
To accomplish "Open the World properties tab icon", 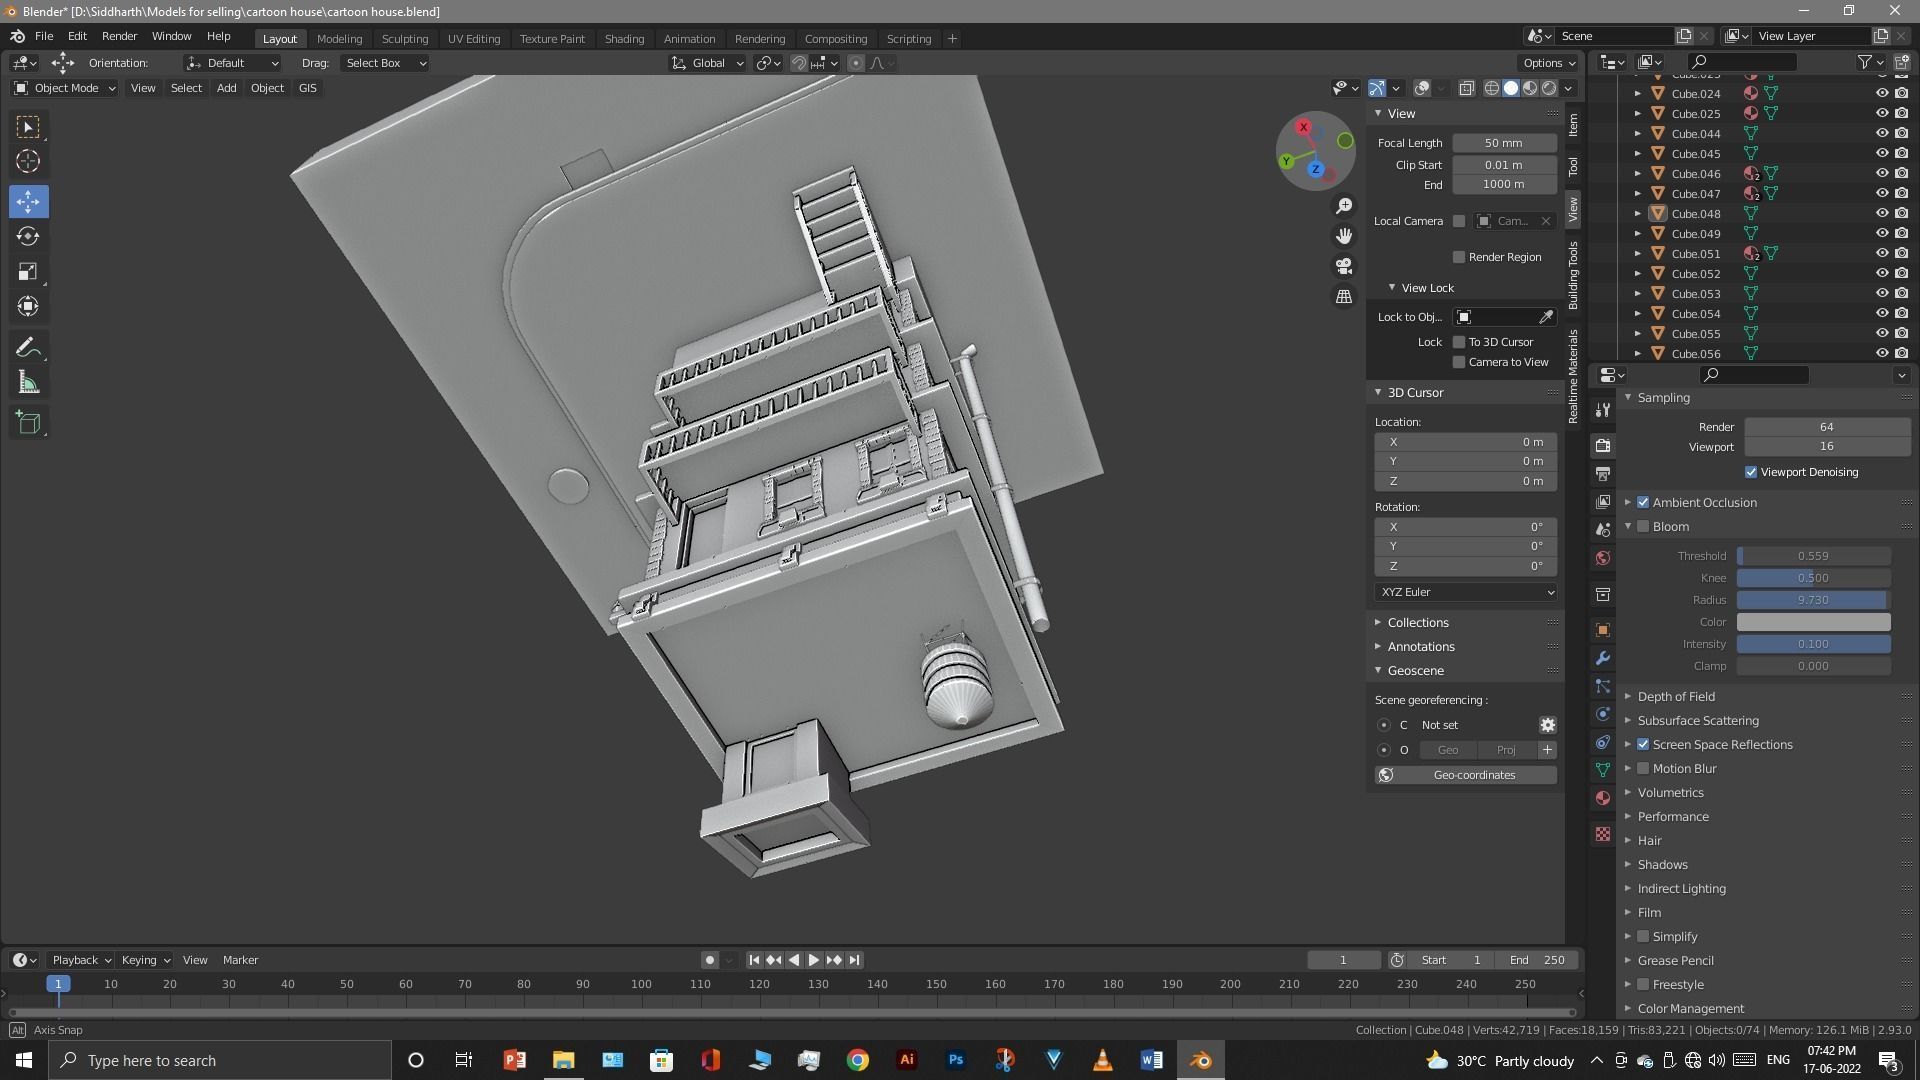I will [x=1603, y=558].
